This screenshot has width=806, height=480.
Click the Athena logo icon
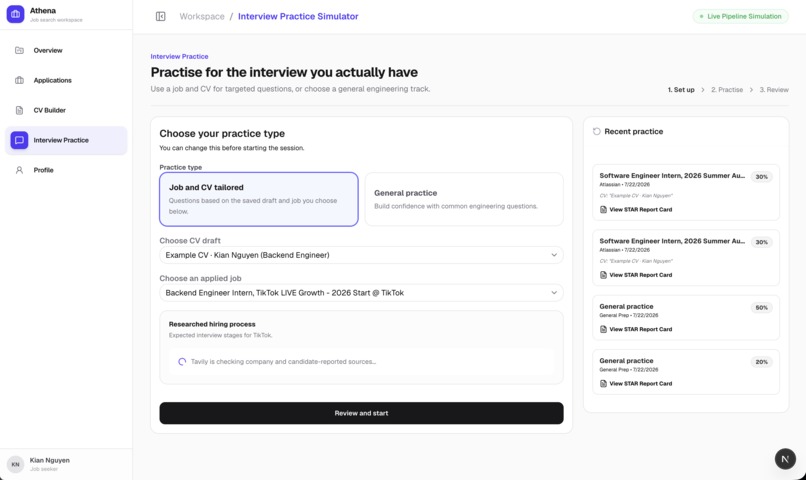[x=15, y=14]
